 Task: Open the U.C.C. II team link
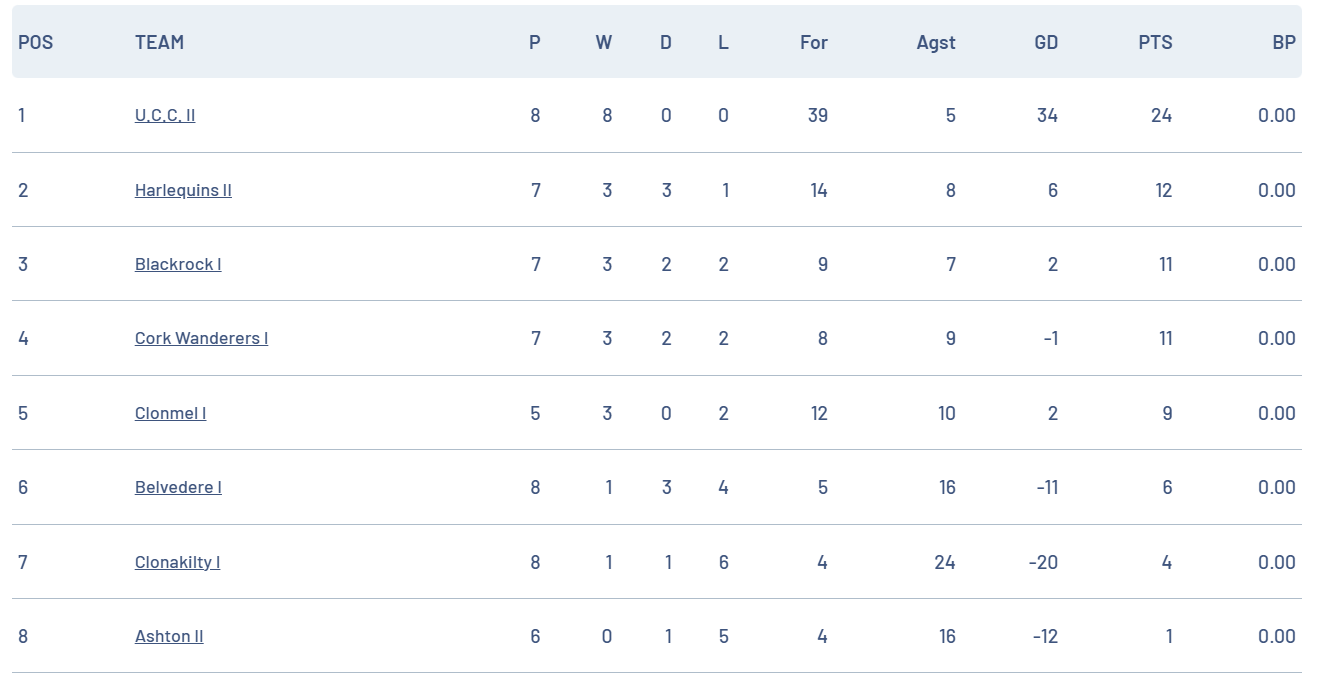point(165,115)
